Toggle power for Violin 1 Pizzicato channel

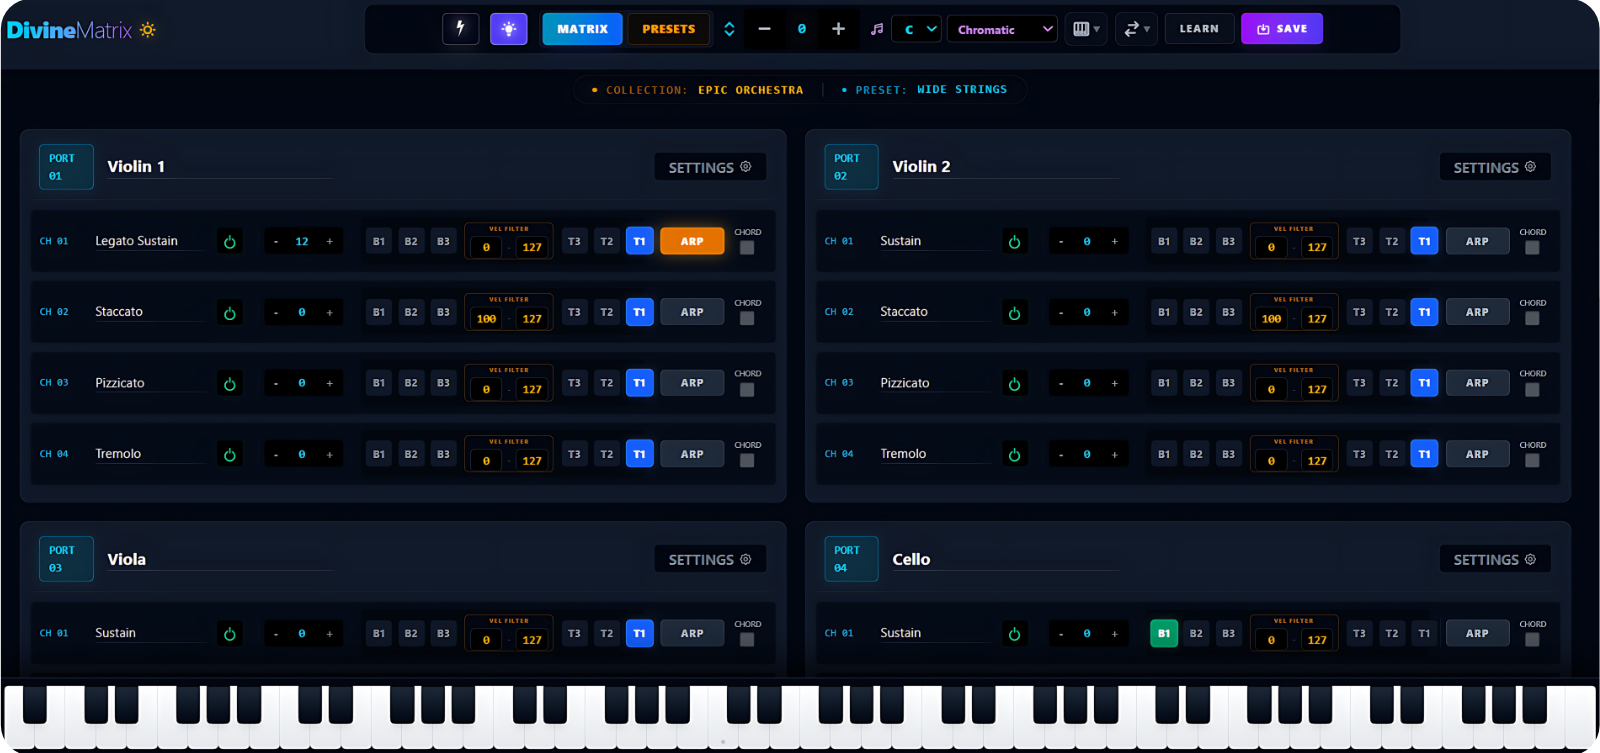click(230, 384)
